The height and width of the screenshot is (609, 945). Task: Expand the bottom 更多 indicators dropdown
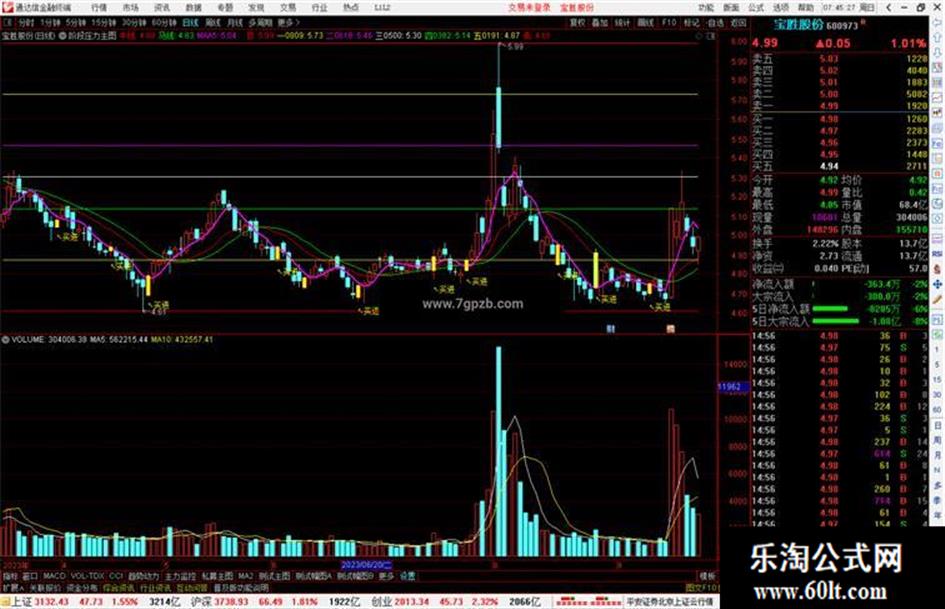click(x=386, y=576)
